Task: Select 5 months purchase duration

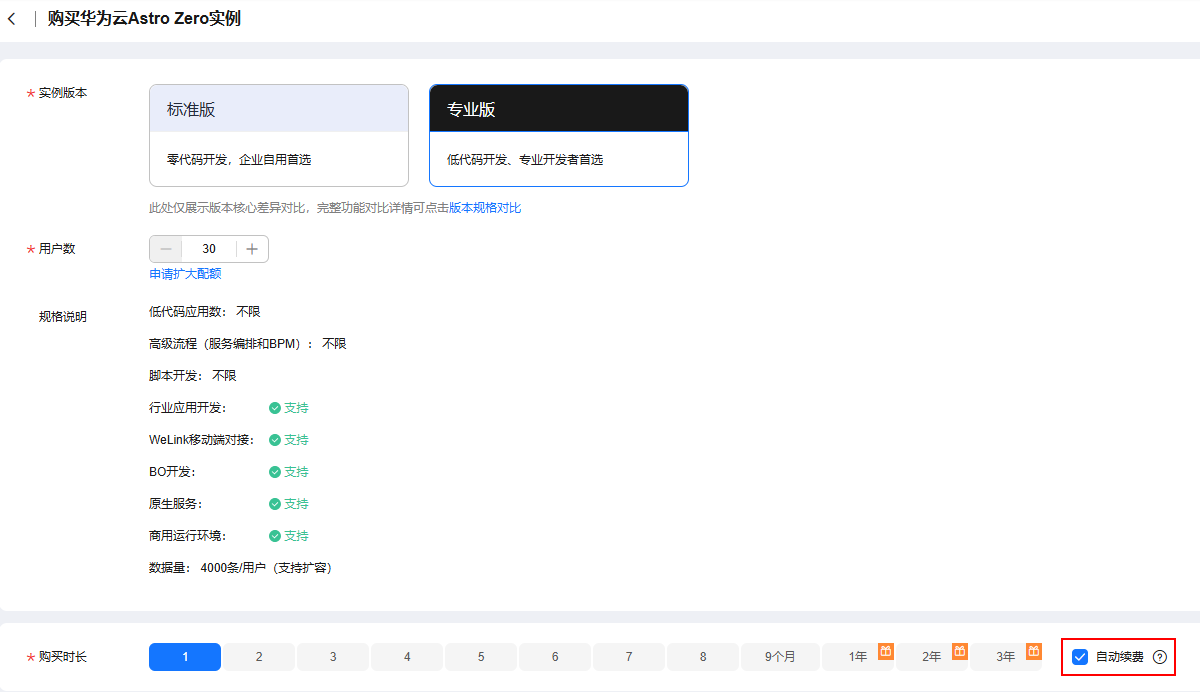Action: click(481, 657)
